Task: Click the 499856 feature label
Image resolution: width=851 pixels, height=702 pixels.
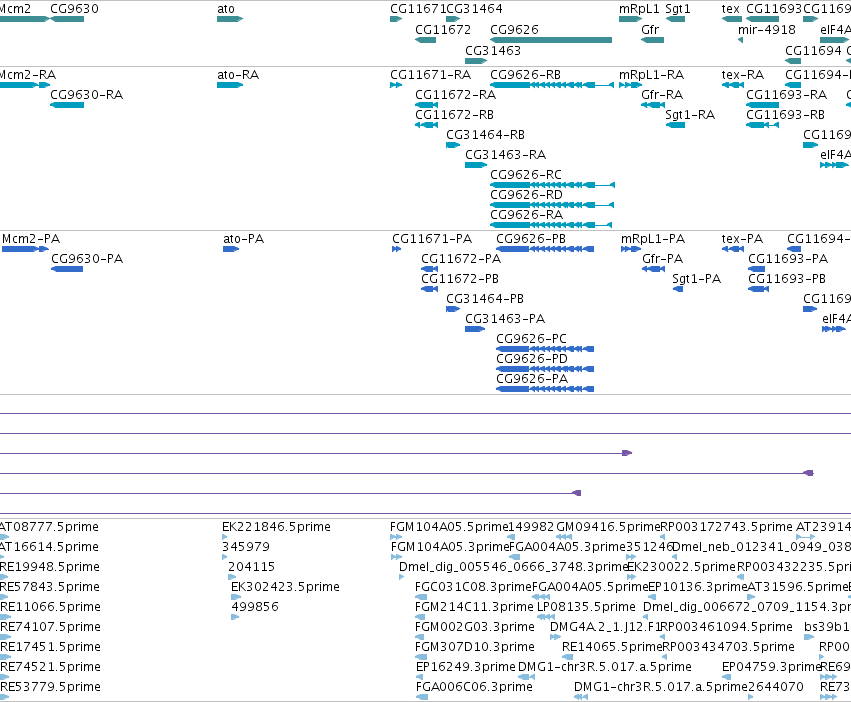Action: click(255, 606)
